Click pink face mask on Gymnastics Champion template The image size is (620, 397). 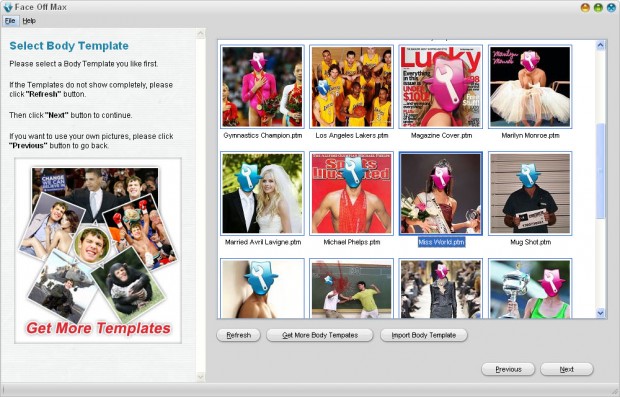tap(258, 61)
